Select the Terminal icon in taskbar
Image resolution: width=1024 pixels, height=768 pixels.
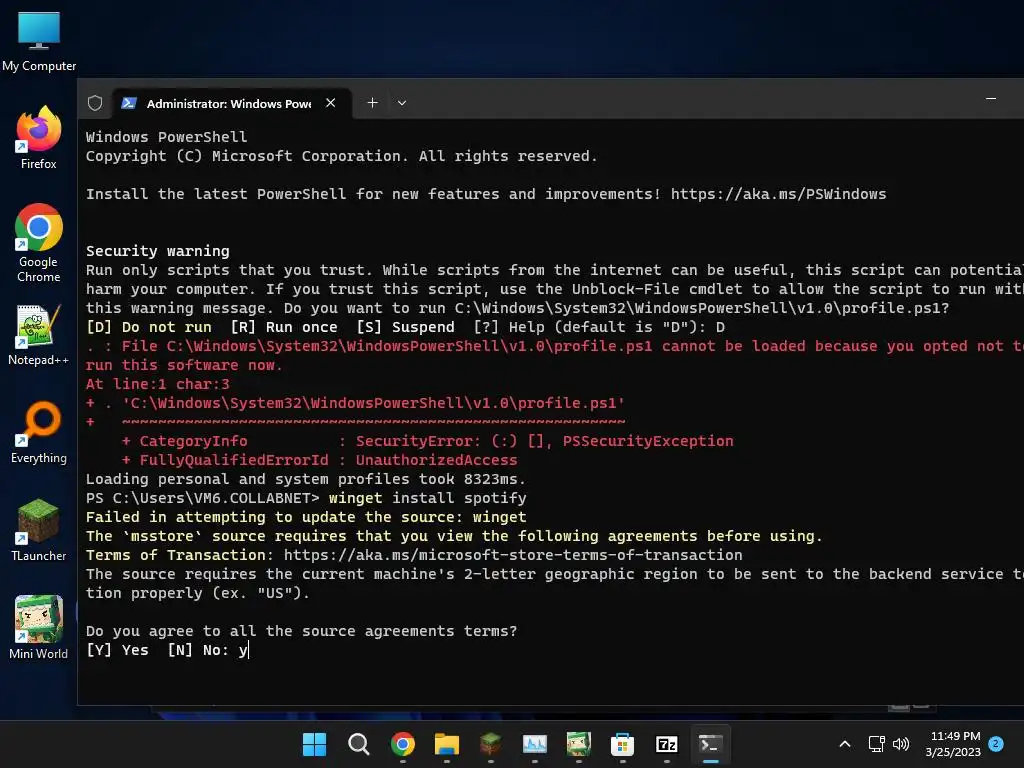point(711,744)
